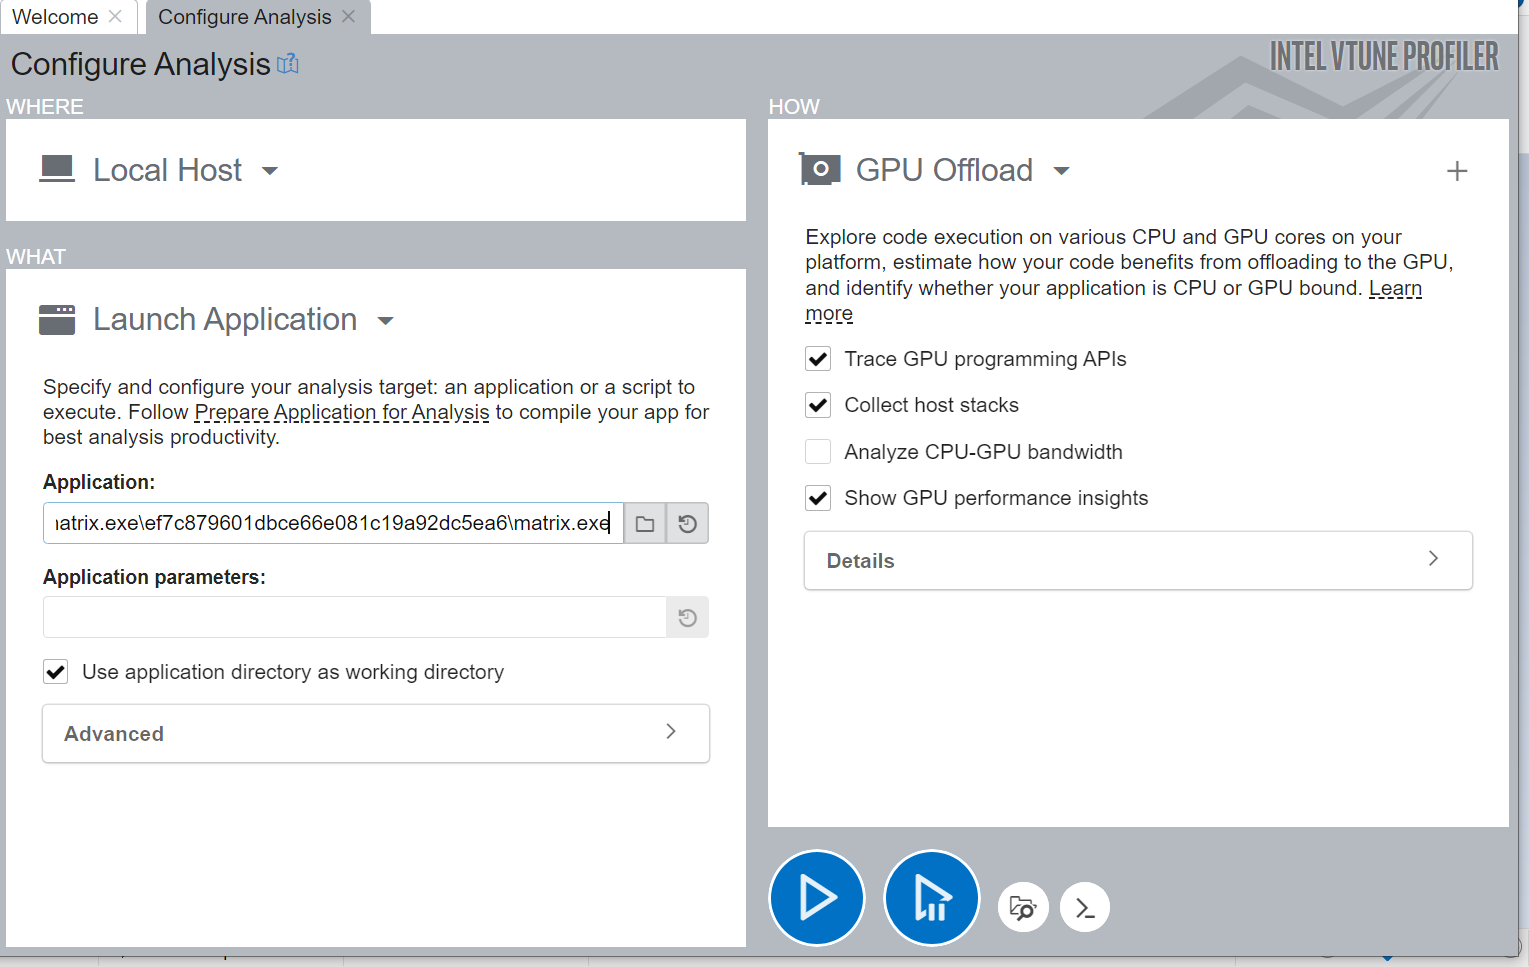Open the GPU Offload analysis type dropdown
Image resolution: width=1529 pixels, height=967 pixels.
click(1061, 171)
